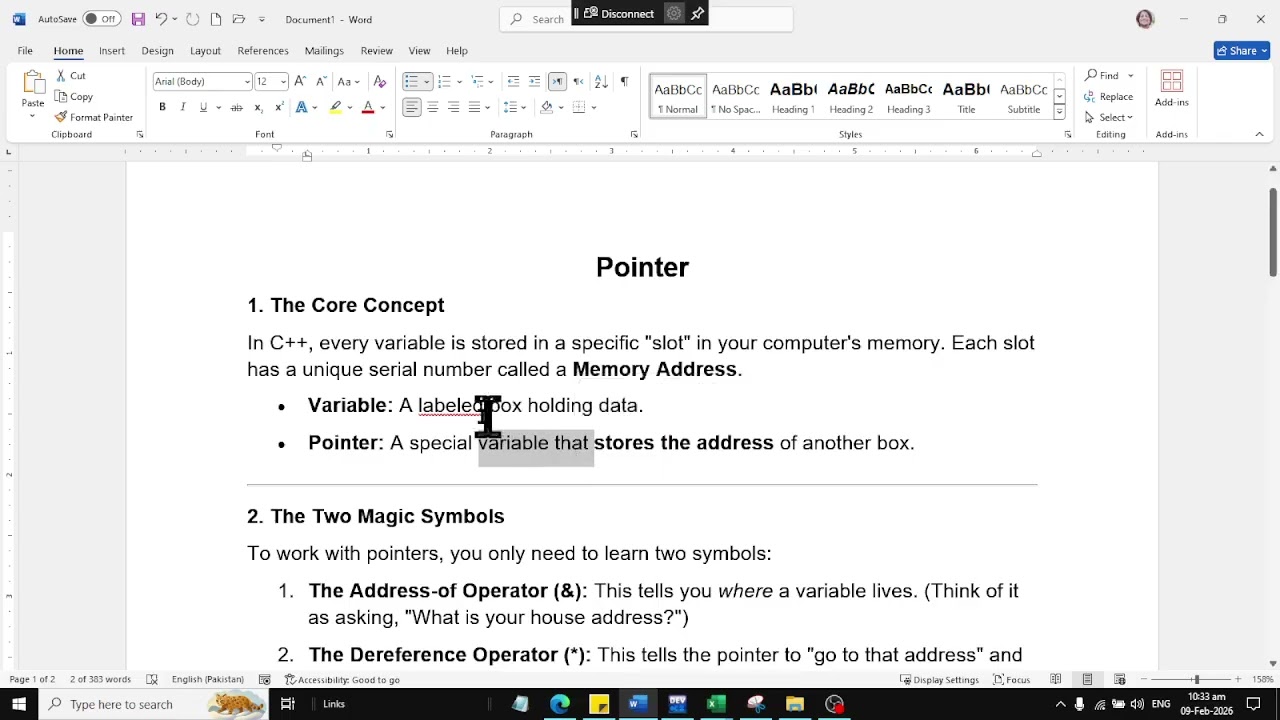This screenshot has width=1280, height=720.
Task: Click the Replace button
Action: (1109, 97)
